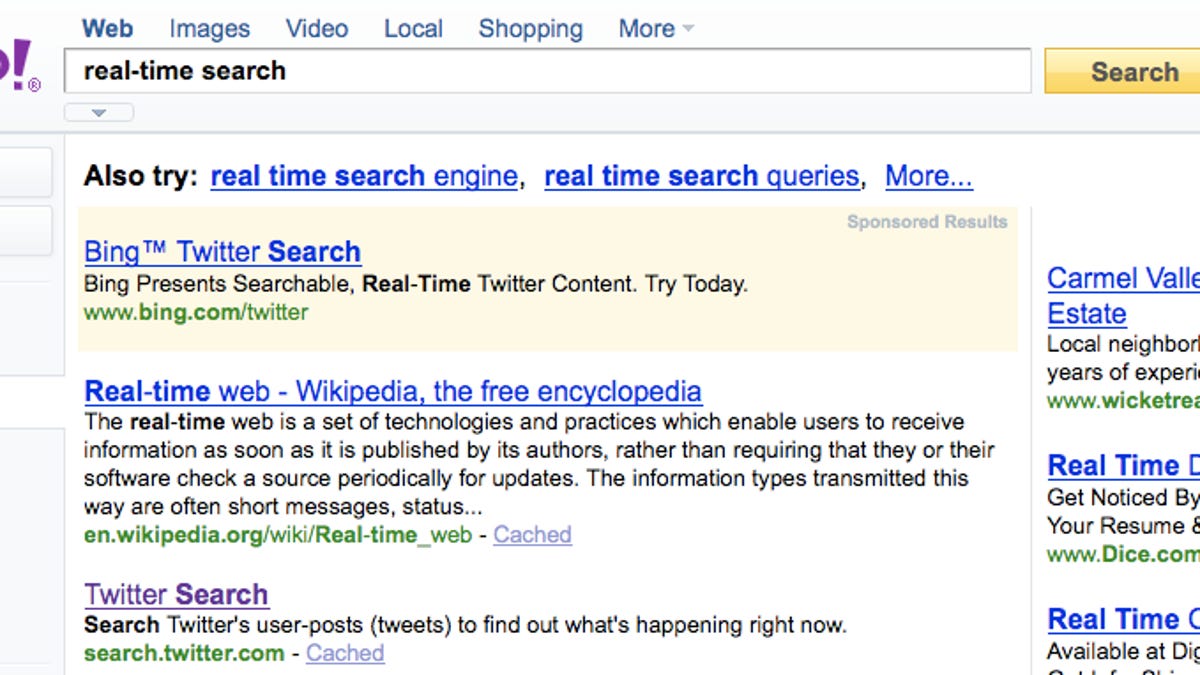Open the Dice.com Real Time ad

[1122, 466]
